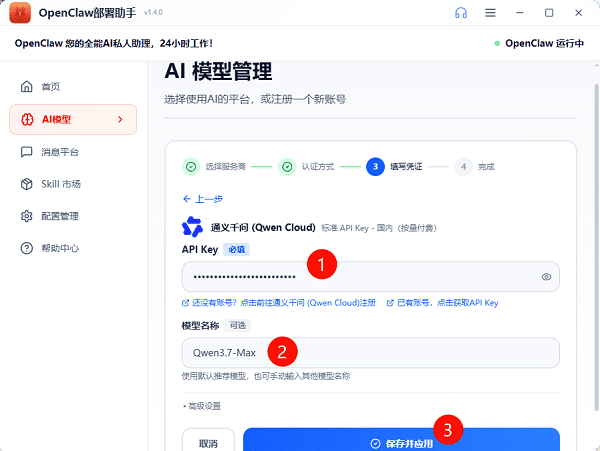Viewport: 600px width, 451px height.
Task: Open the 配置管理 sidebar menu item
Action: pyautogui.click(x=73, y=216)
